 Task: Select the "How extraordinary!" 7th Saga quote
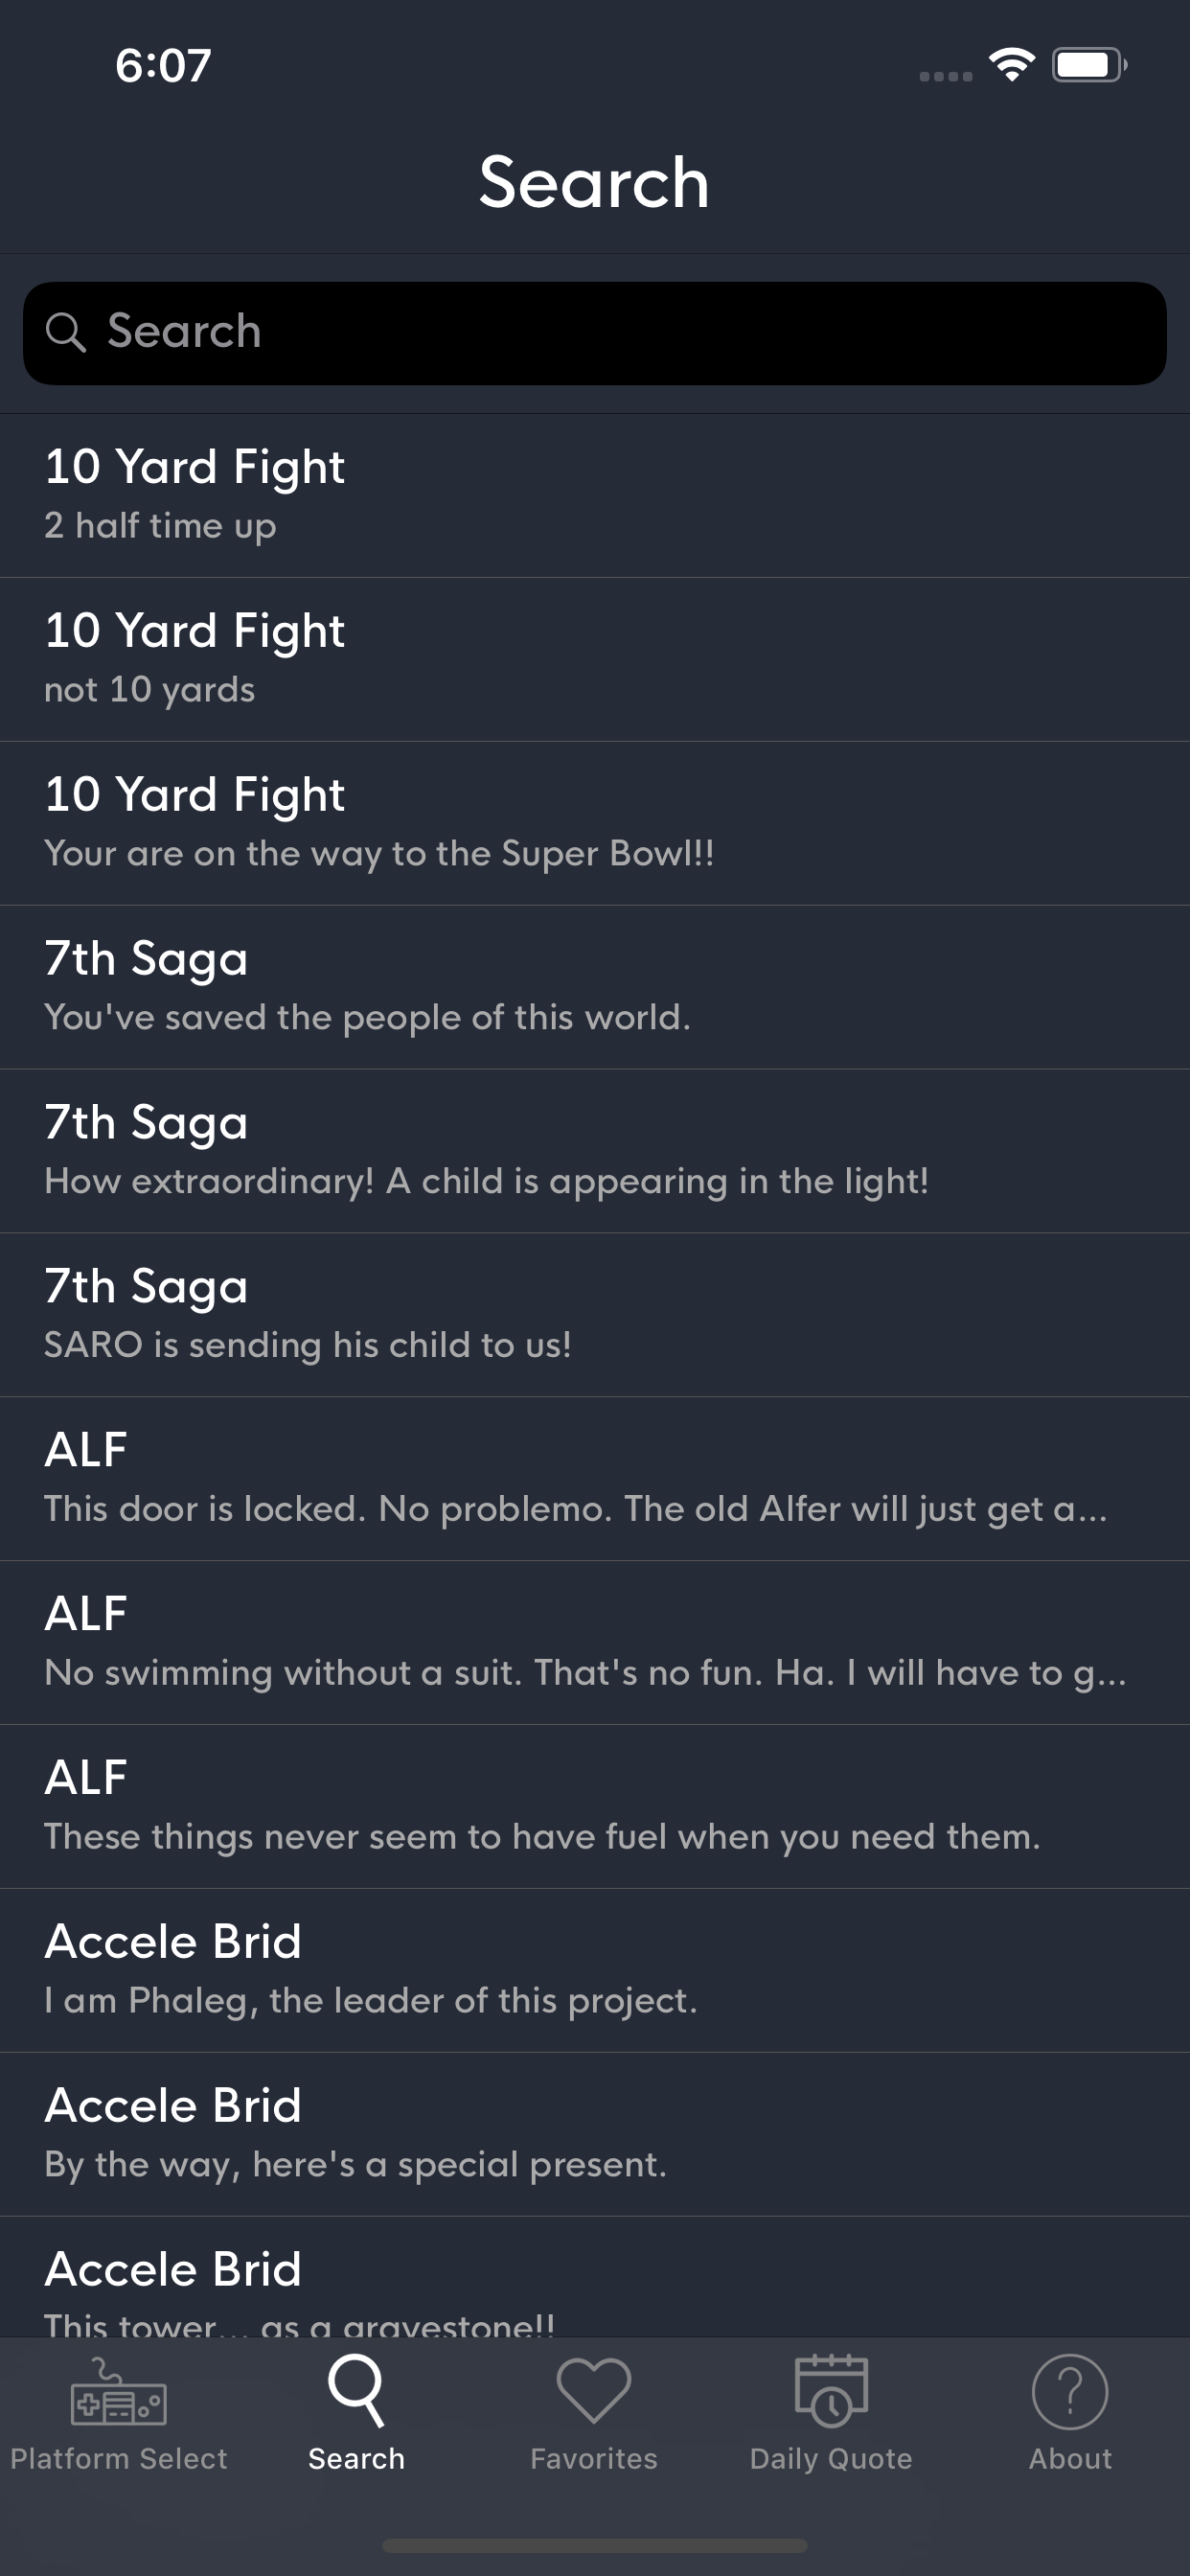point(594,1152)
